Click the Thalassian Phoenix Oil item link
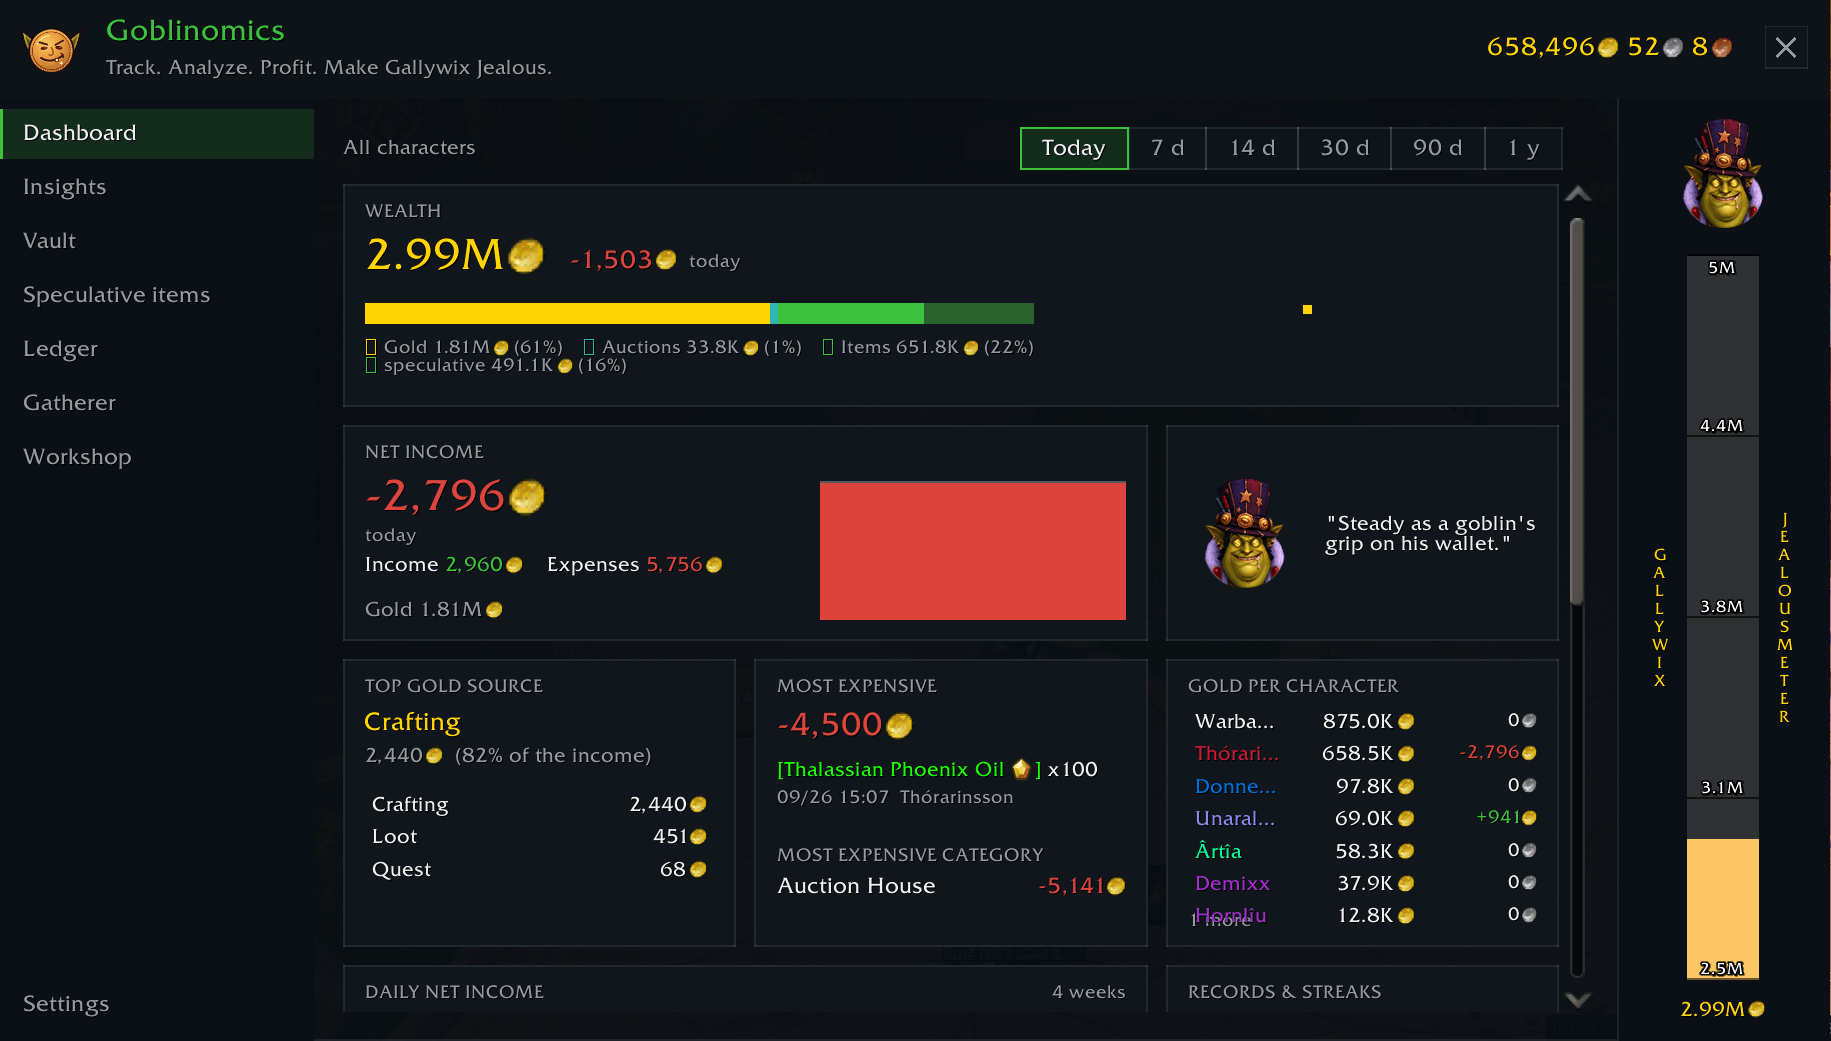This screenshot has width=1831, height=1041. click(x=909, y=769)
